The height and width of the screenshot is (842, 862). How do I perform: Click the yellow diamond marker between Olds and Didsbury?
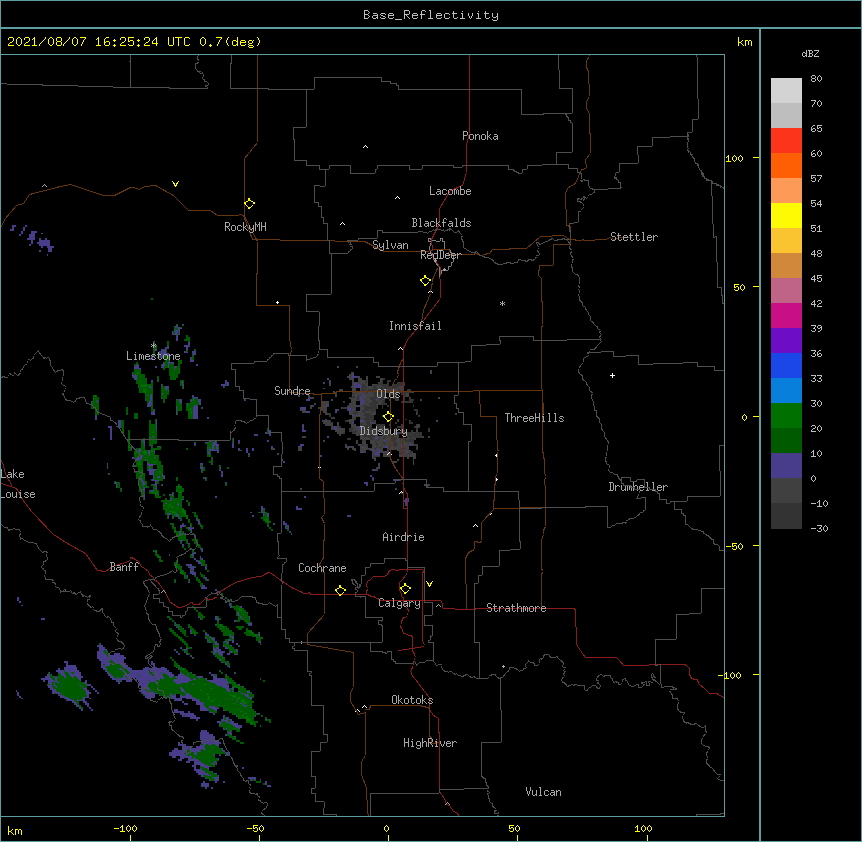click(388, 416)
